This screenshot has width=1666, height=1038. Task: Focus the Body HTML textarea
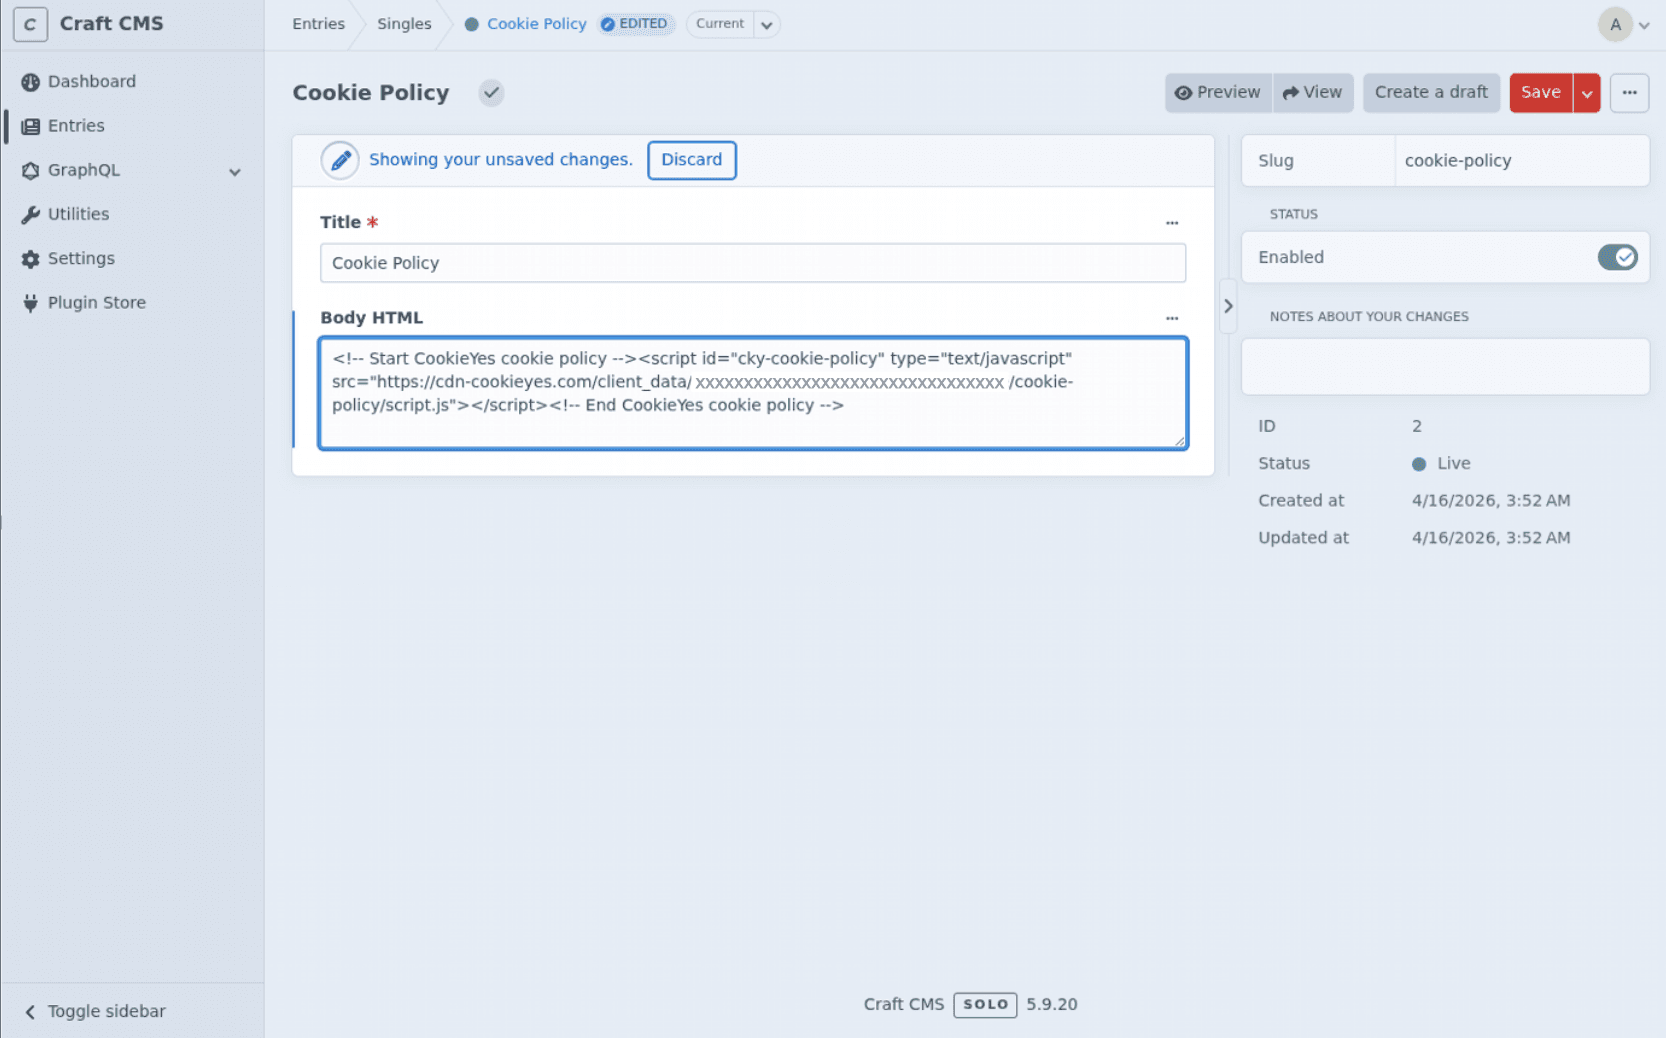pyautogui.click(x=753, y=393)
